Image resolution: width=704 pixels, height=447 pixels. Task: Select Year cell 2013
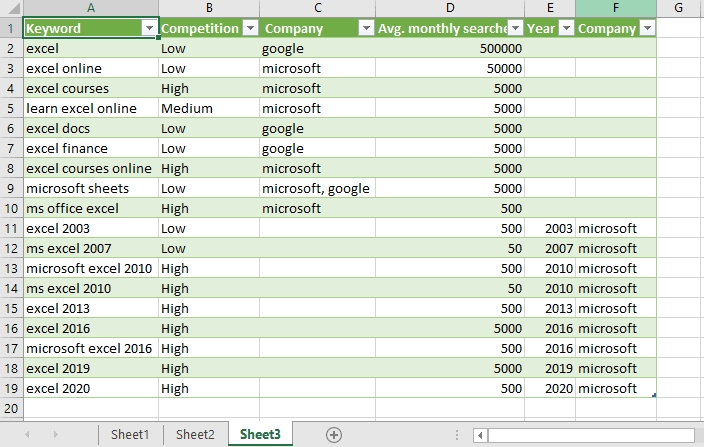point(550,308)
